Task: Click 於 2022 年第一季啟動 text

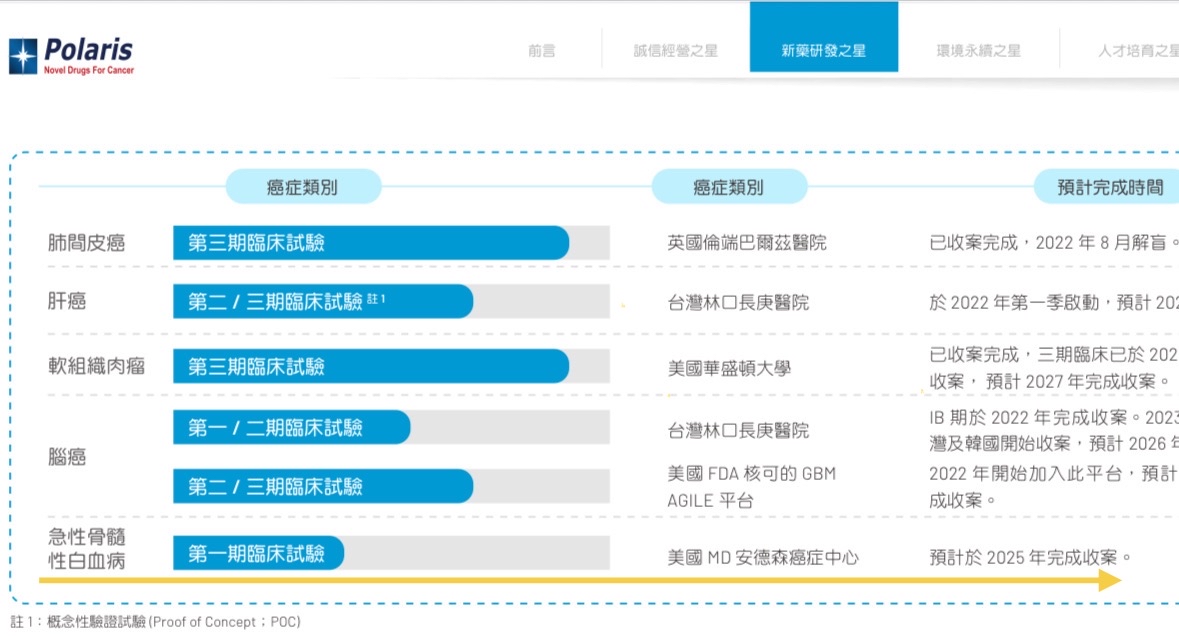Action: pos(1017,302)
